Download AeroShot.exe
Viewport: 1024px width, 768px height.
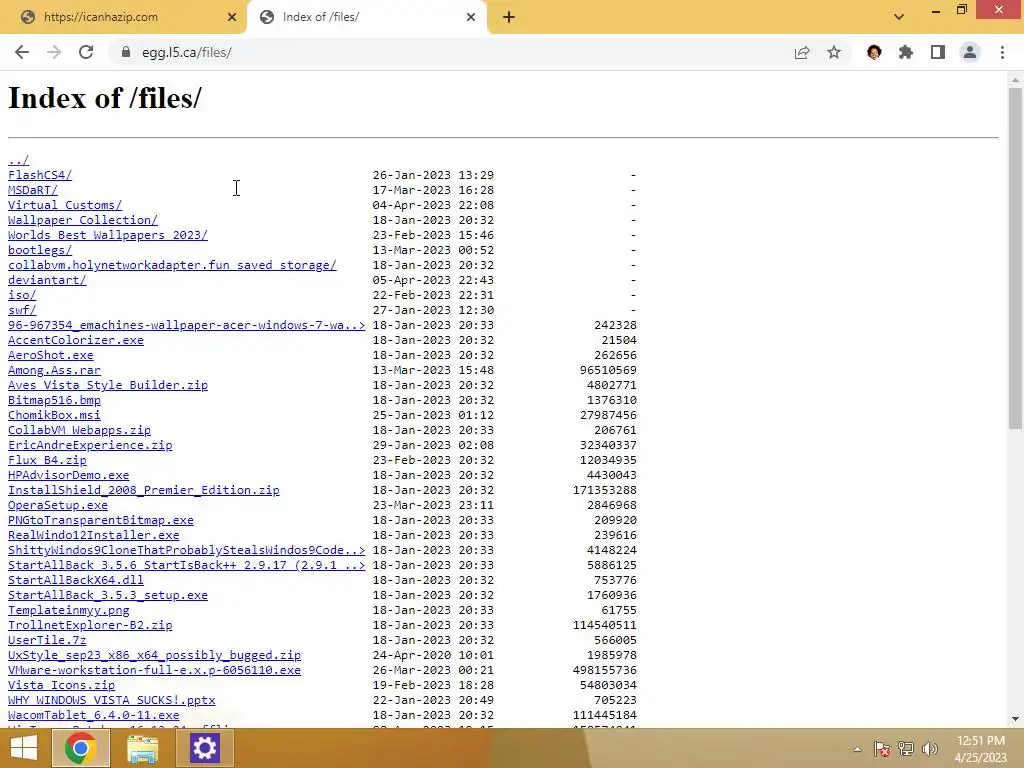pos(51,355)
